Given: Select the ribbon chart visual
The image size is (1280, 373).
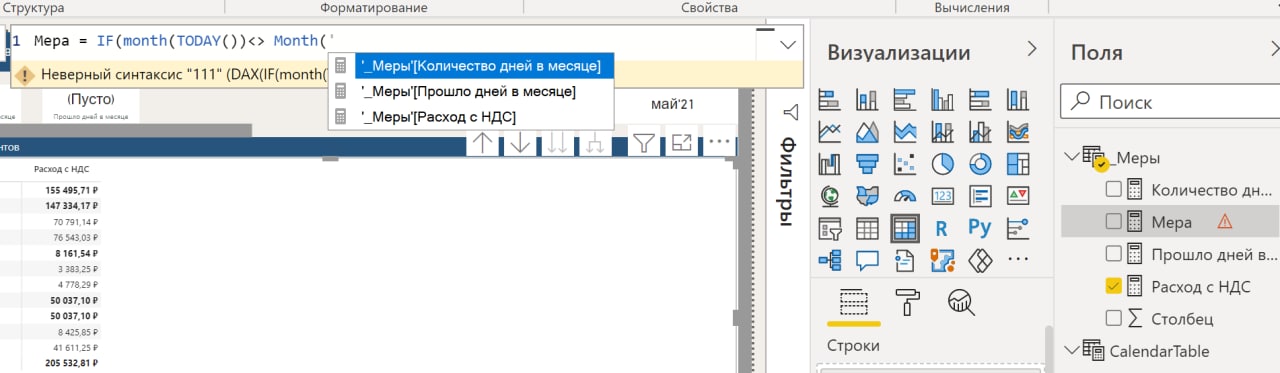Looking at the screenshot, I should [1017, 132].
